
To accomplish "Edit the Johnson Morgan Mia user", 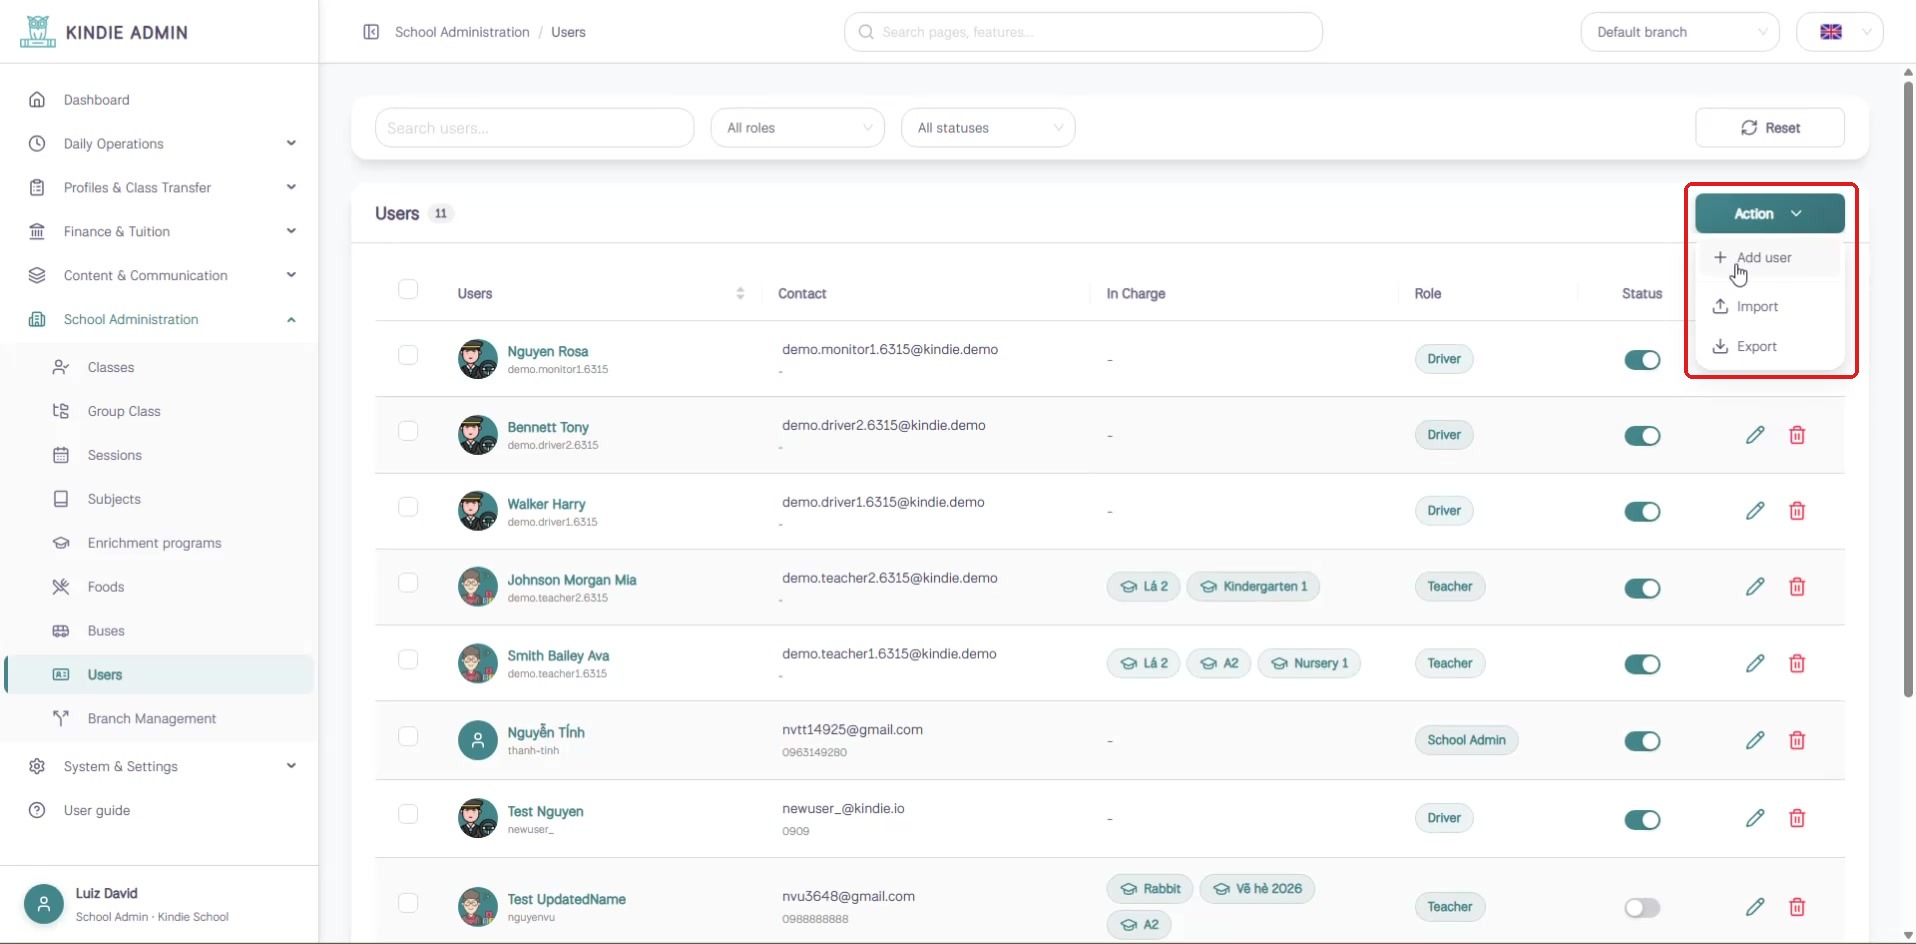I will click(x=1755, y=587).
